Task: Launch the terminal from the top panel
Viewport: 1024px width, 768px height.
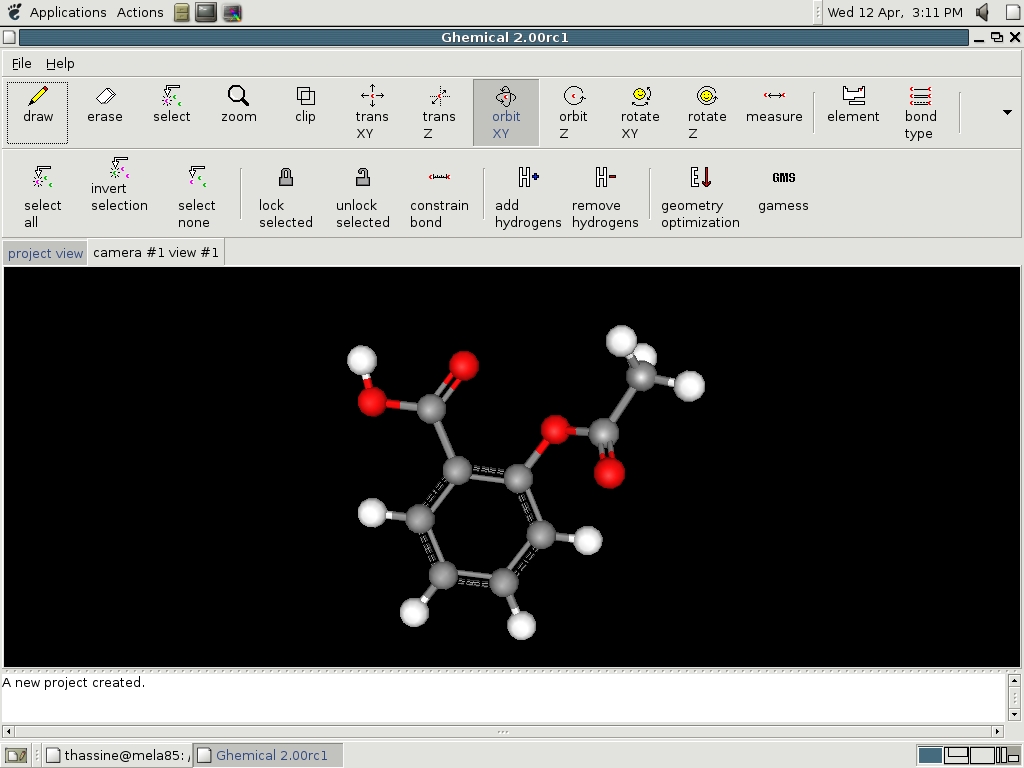Action: [206, 12]
